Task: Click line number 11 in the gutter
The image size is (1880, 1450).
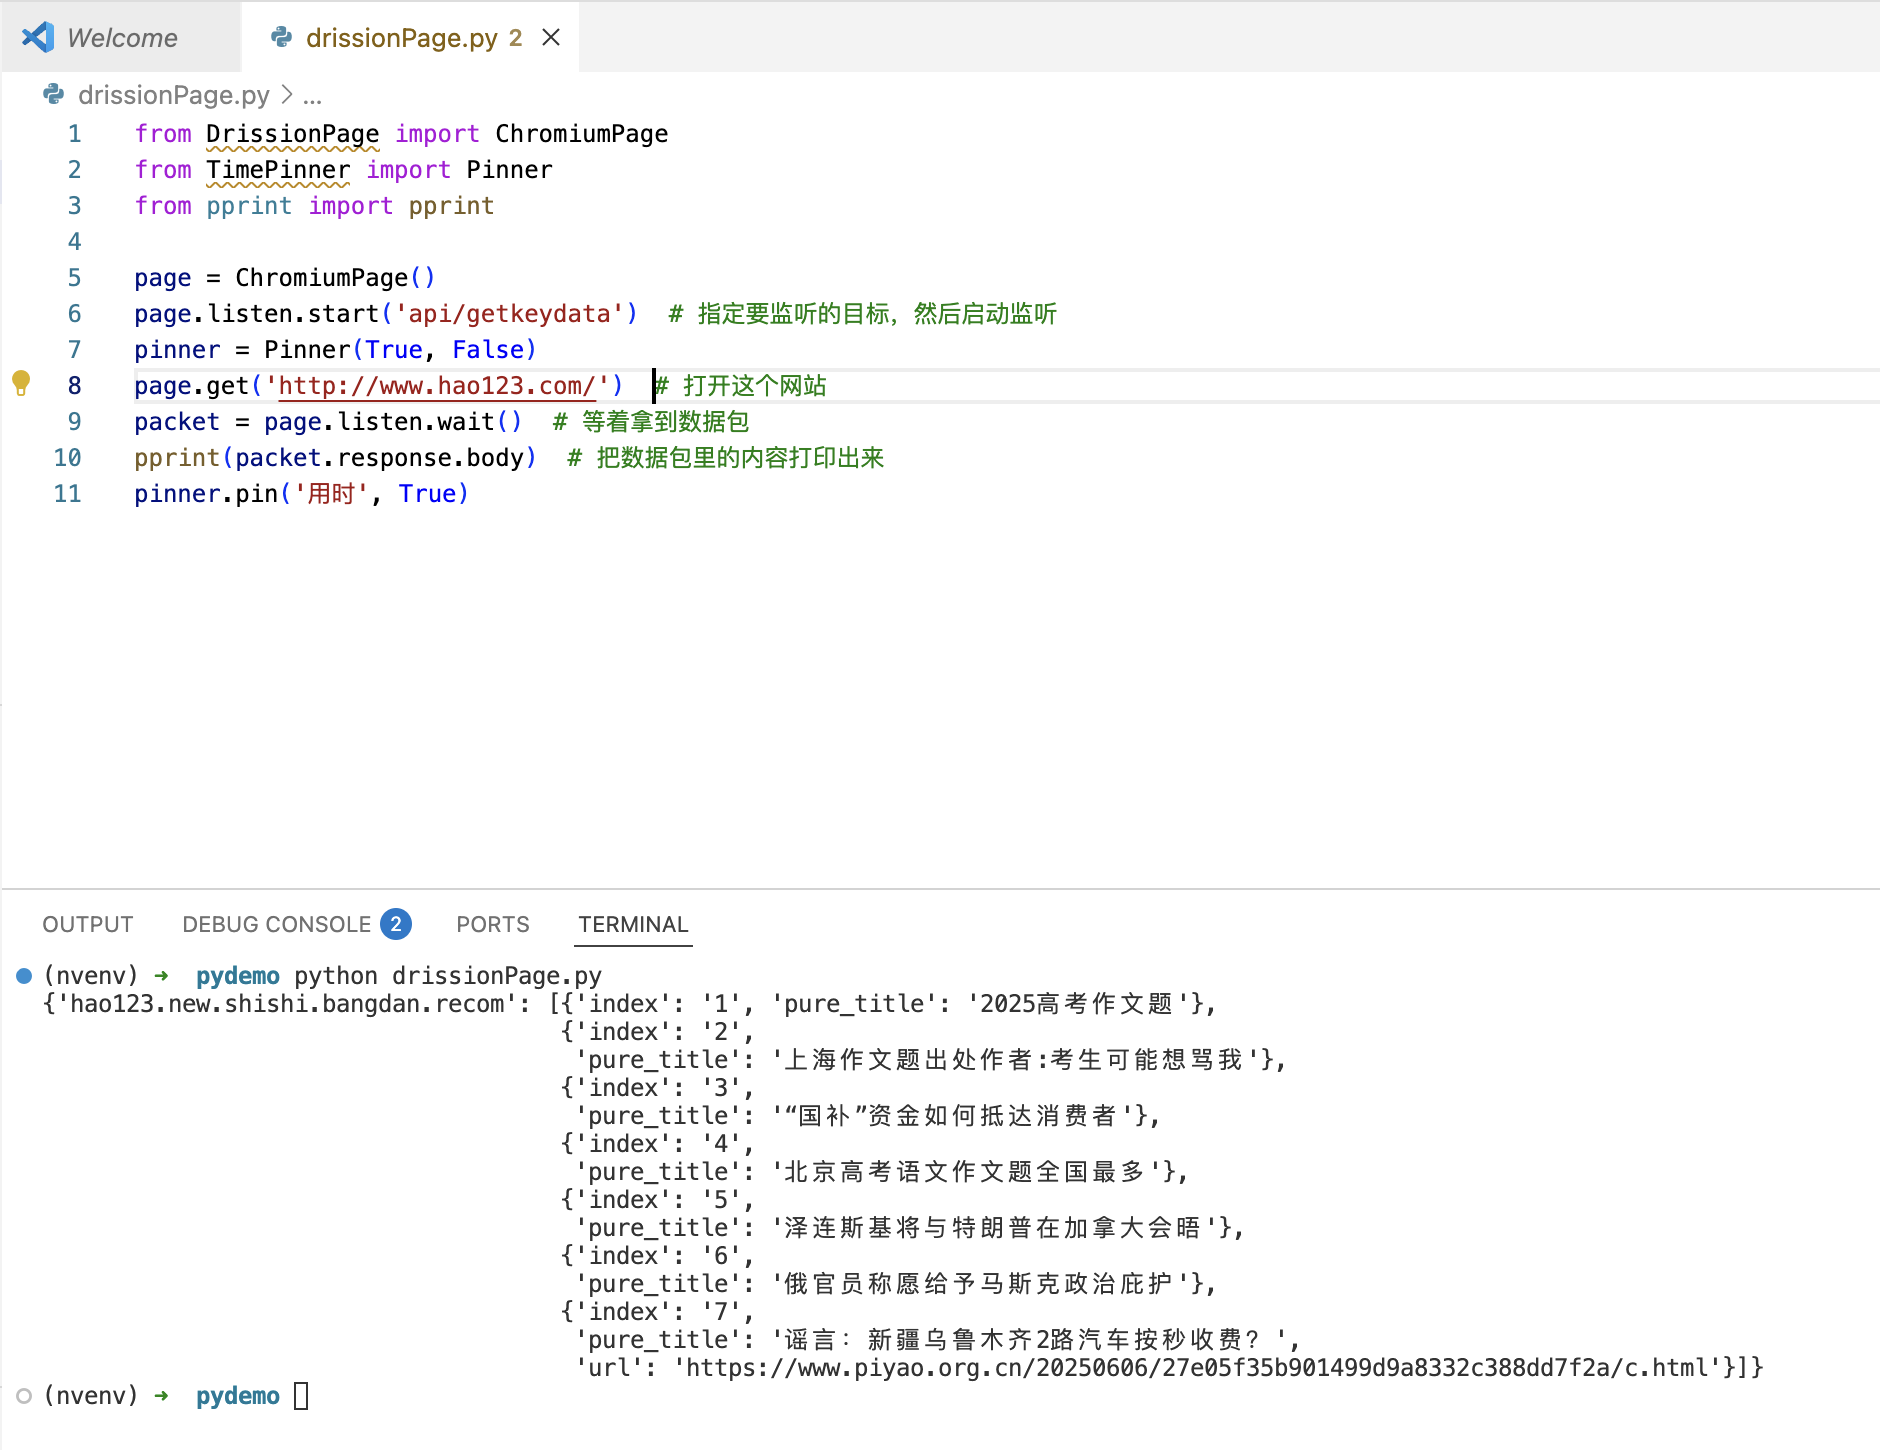Action: (x=67, y=494)
